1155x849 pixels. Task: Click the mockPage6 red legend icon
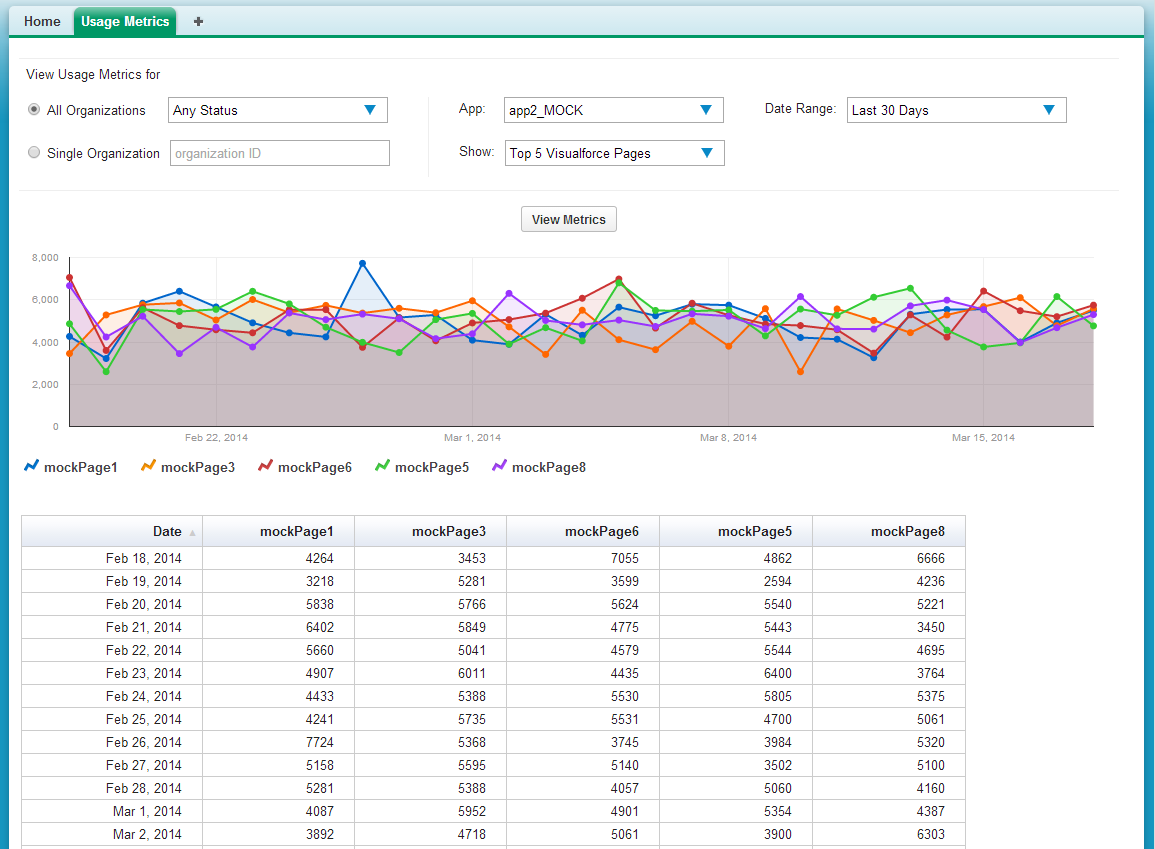point(265,466)
